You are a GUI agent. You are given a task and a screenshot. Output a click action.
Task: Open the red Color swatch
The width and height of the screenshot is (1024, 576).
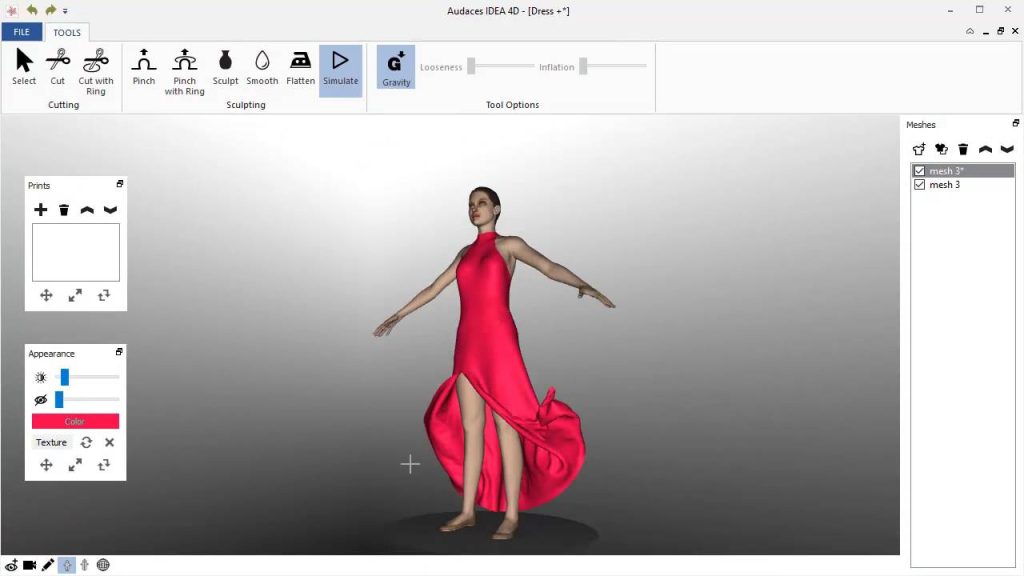[x=75, y=422]
